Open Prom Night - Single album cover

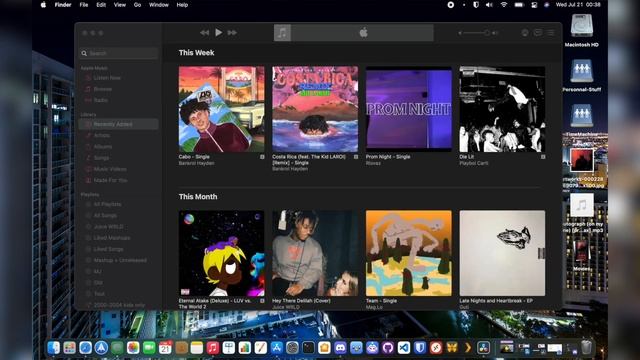pyautogui.click(x=409, y=109)
